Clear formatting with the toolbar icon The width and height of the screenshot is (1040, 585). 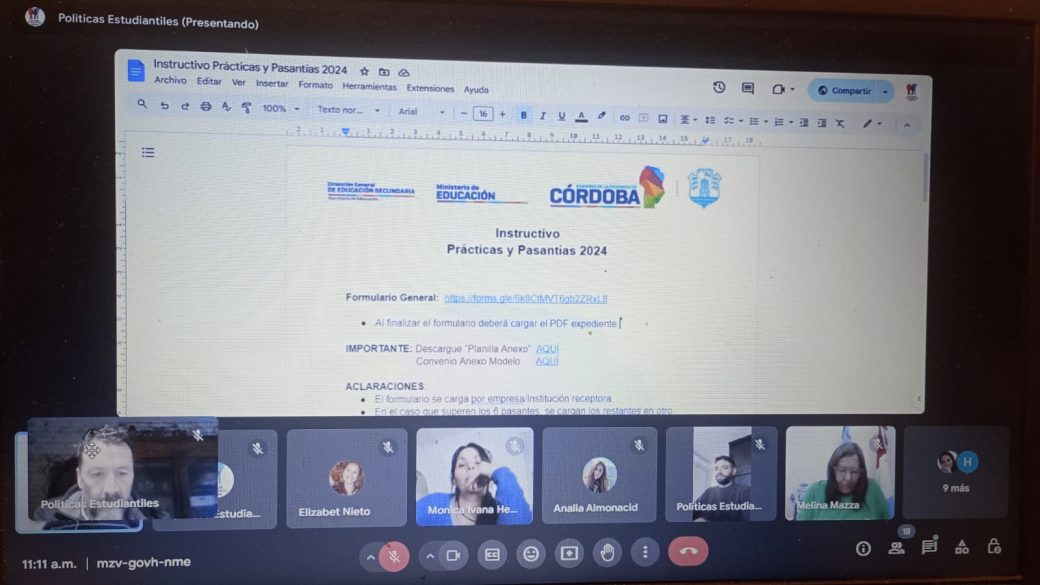click(840, 123)
